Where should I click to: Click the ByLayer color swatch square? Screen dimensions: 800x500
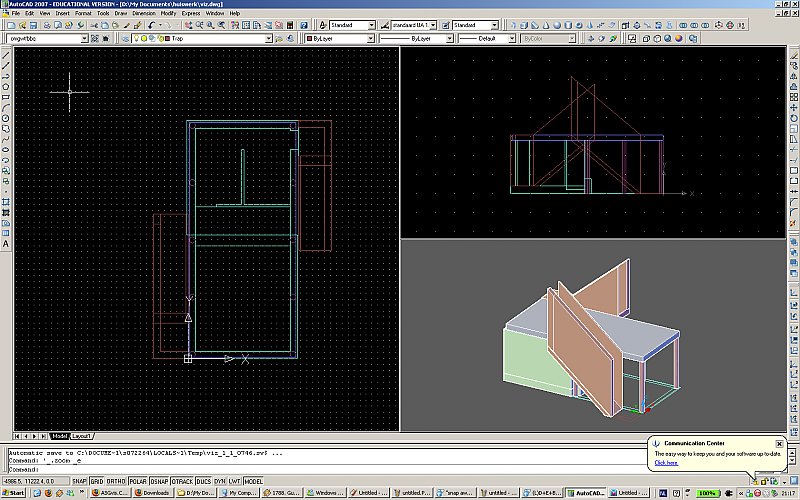pyautogui.click(x=310, y=39)
